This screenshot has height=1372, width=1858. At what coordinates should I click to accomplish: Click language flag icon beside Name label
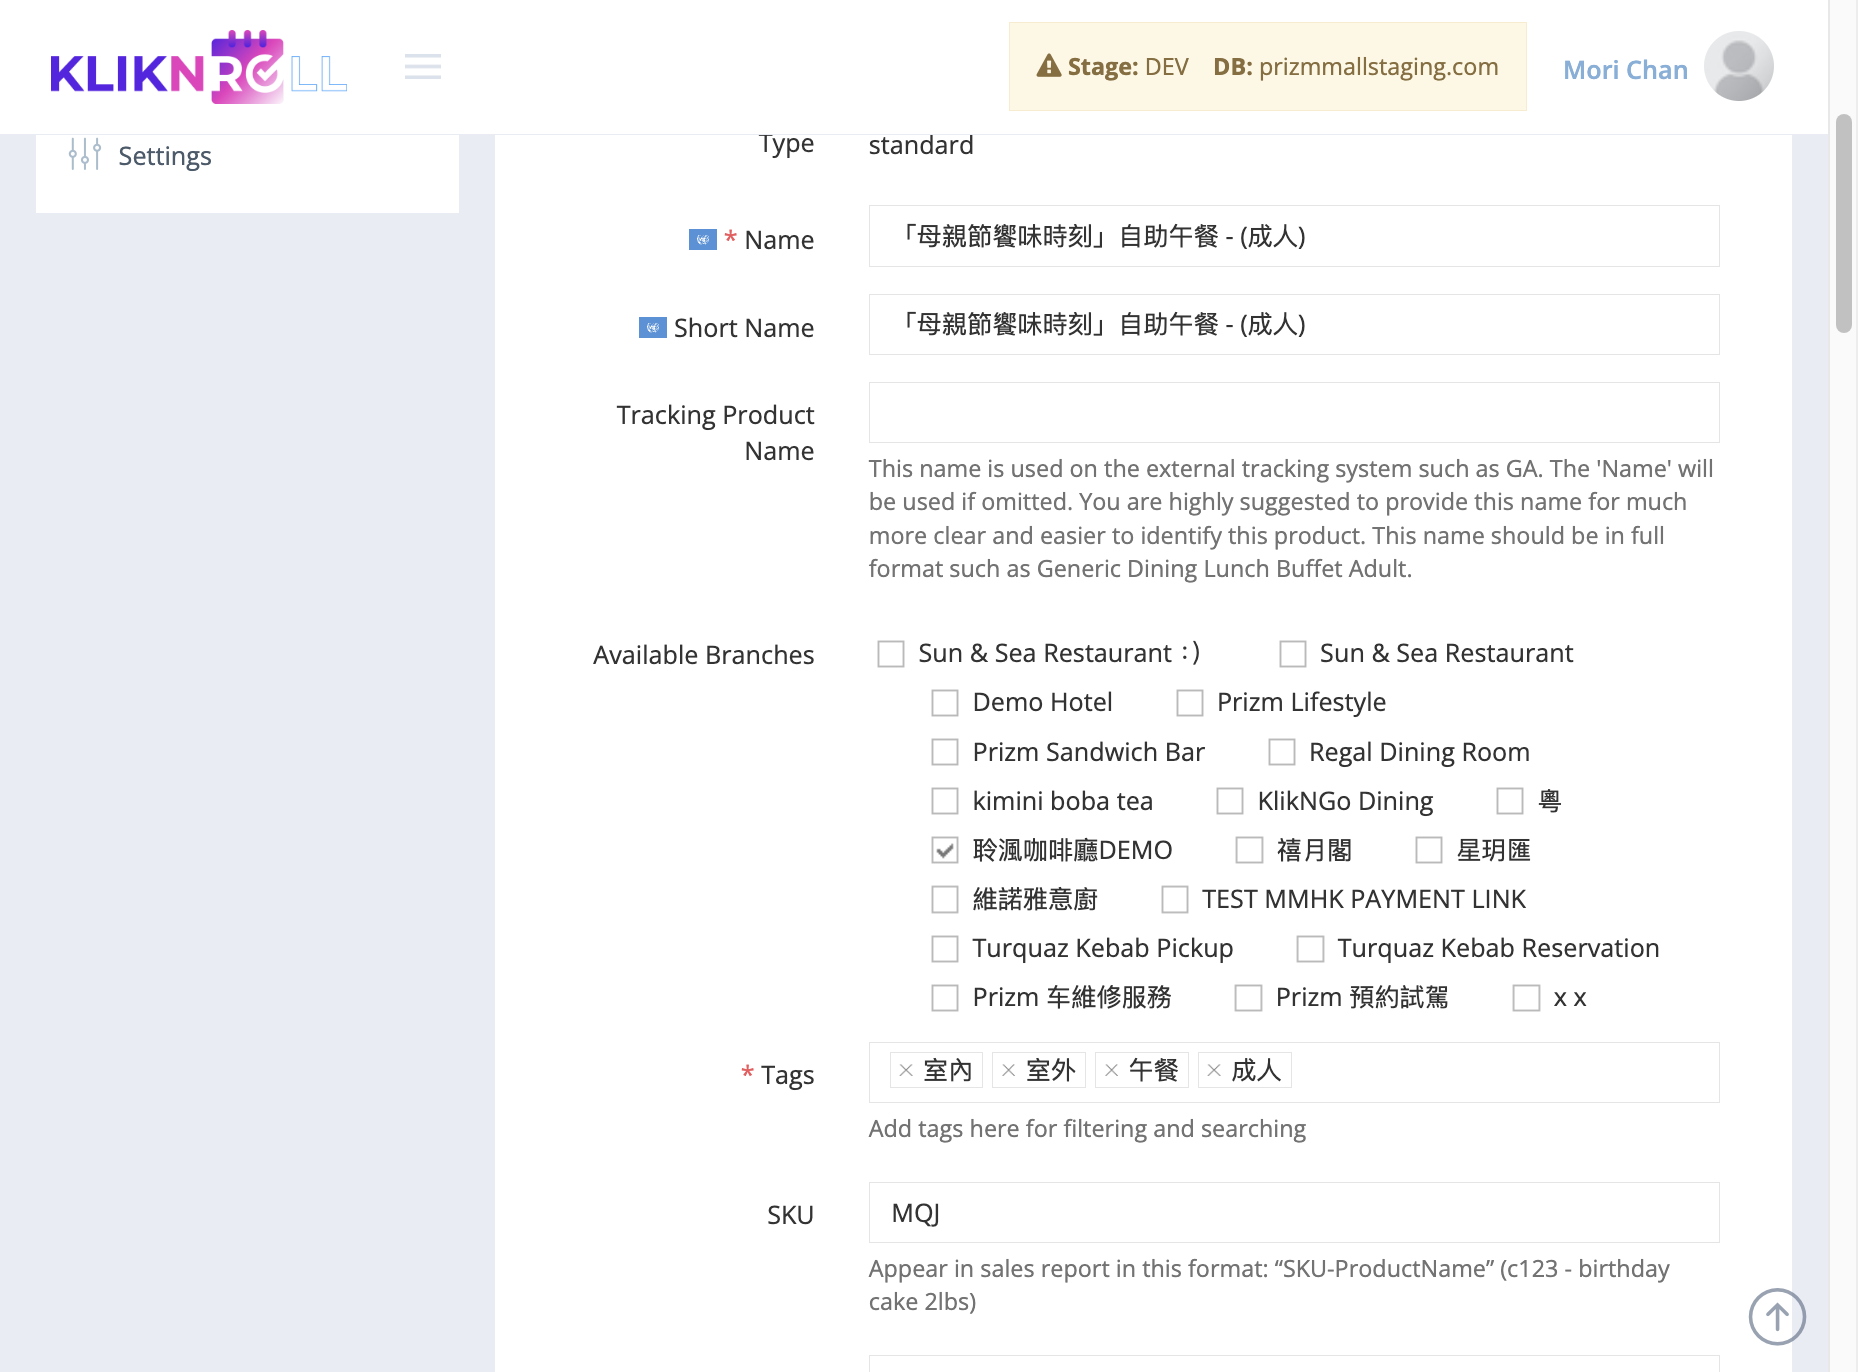click(x=703, y=240)
